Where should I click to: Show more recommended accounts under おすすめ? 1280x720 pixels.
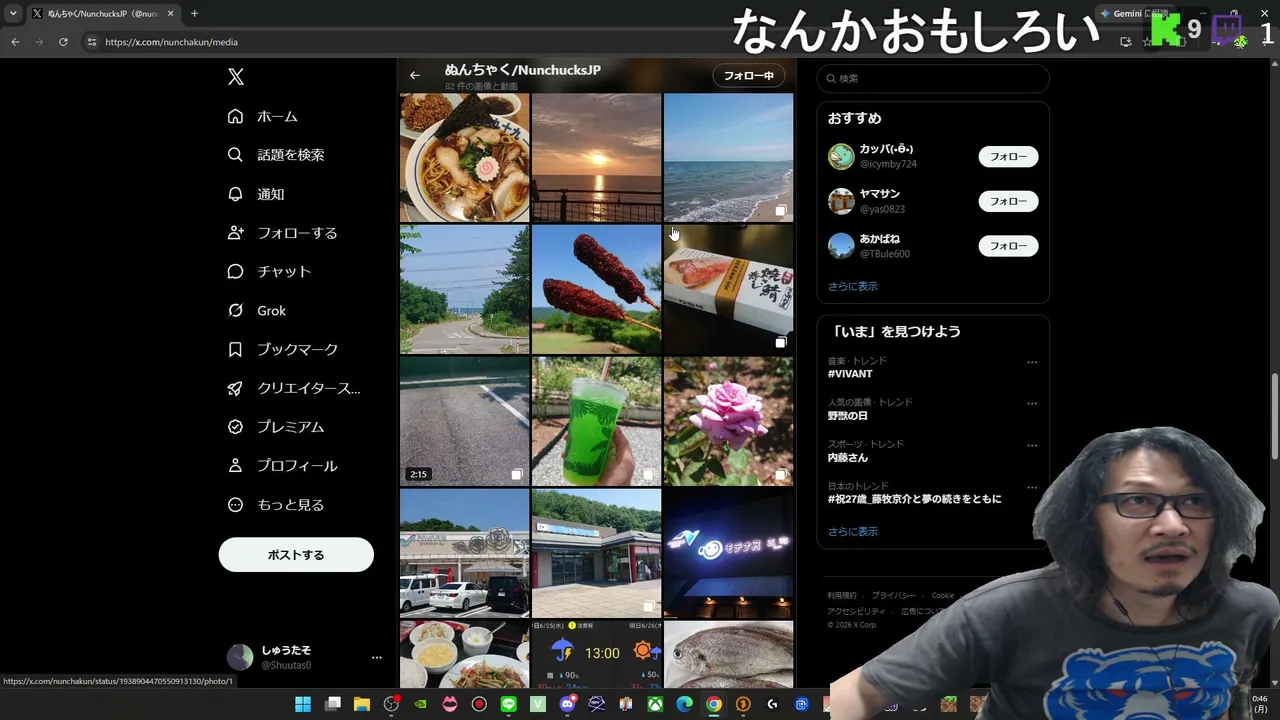853,286
